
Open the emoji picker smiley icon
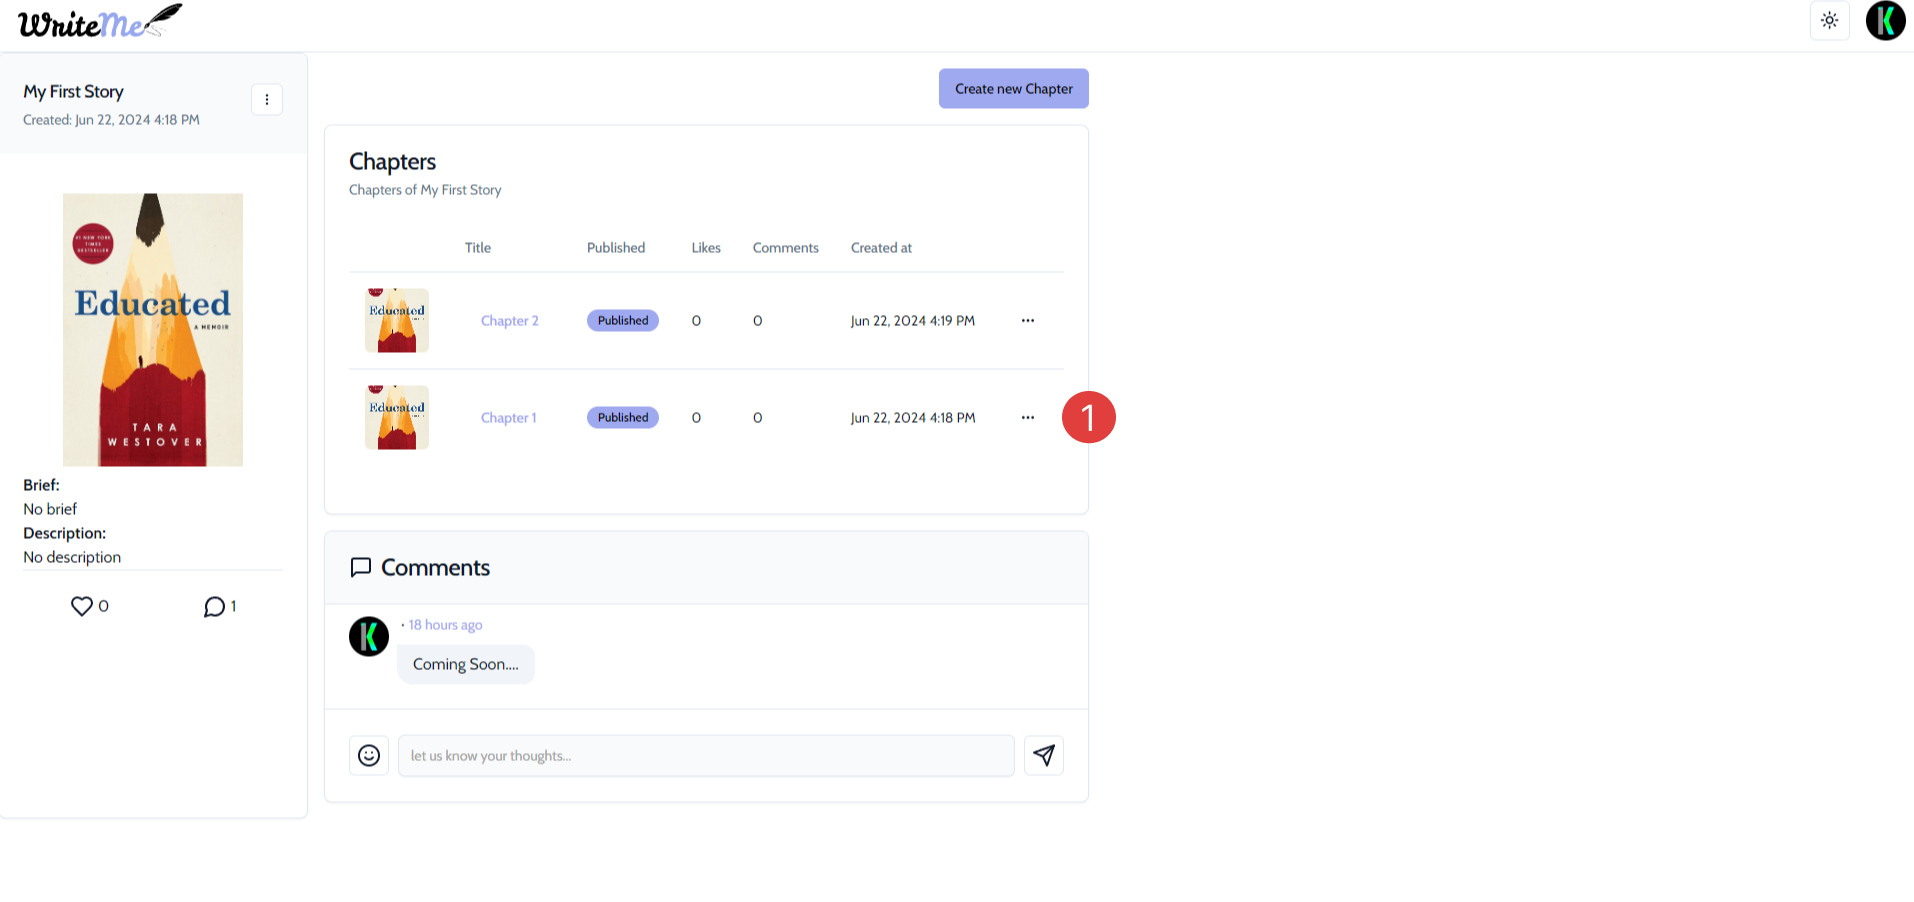tap(369, 756)
